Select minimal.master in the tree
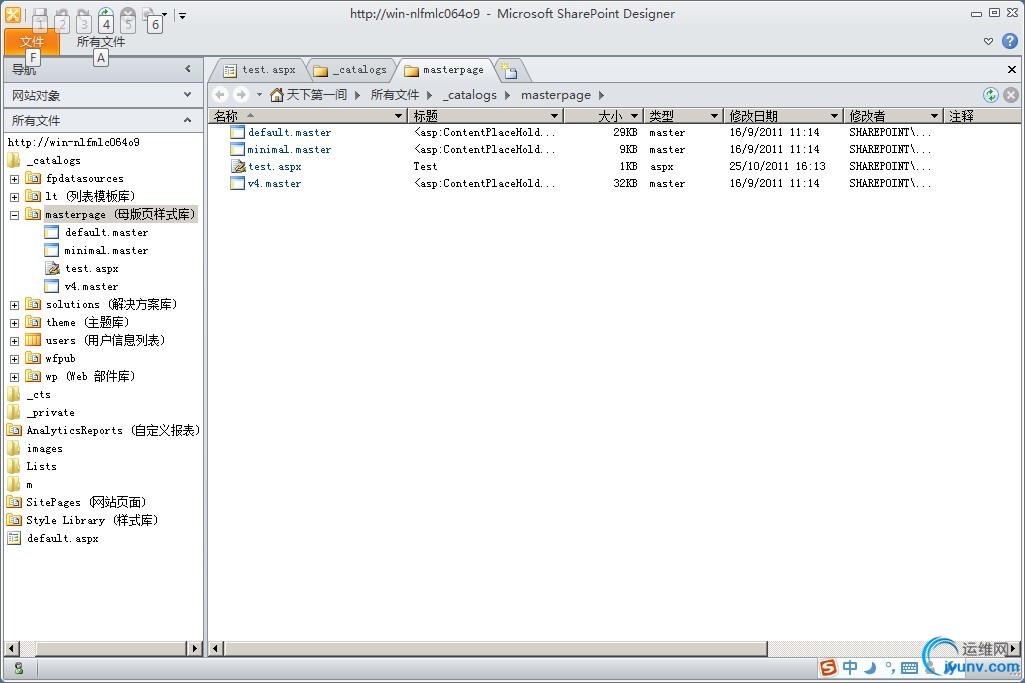Viewport: 1025px width, 683px height. click(x=106, y=250)
